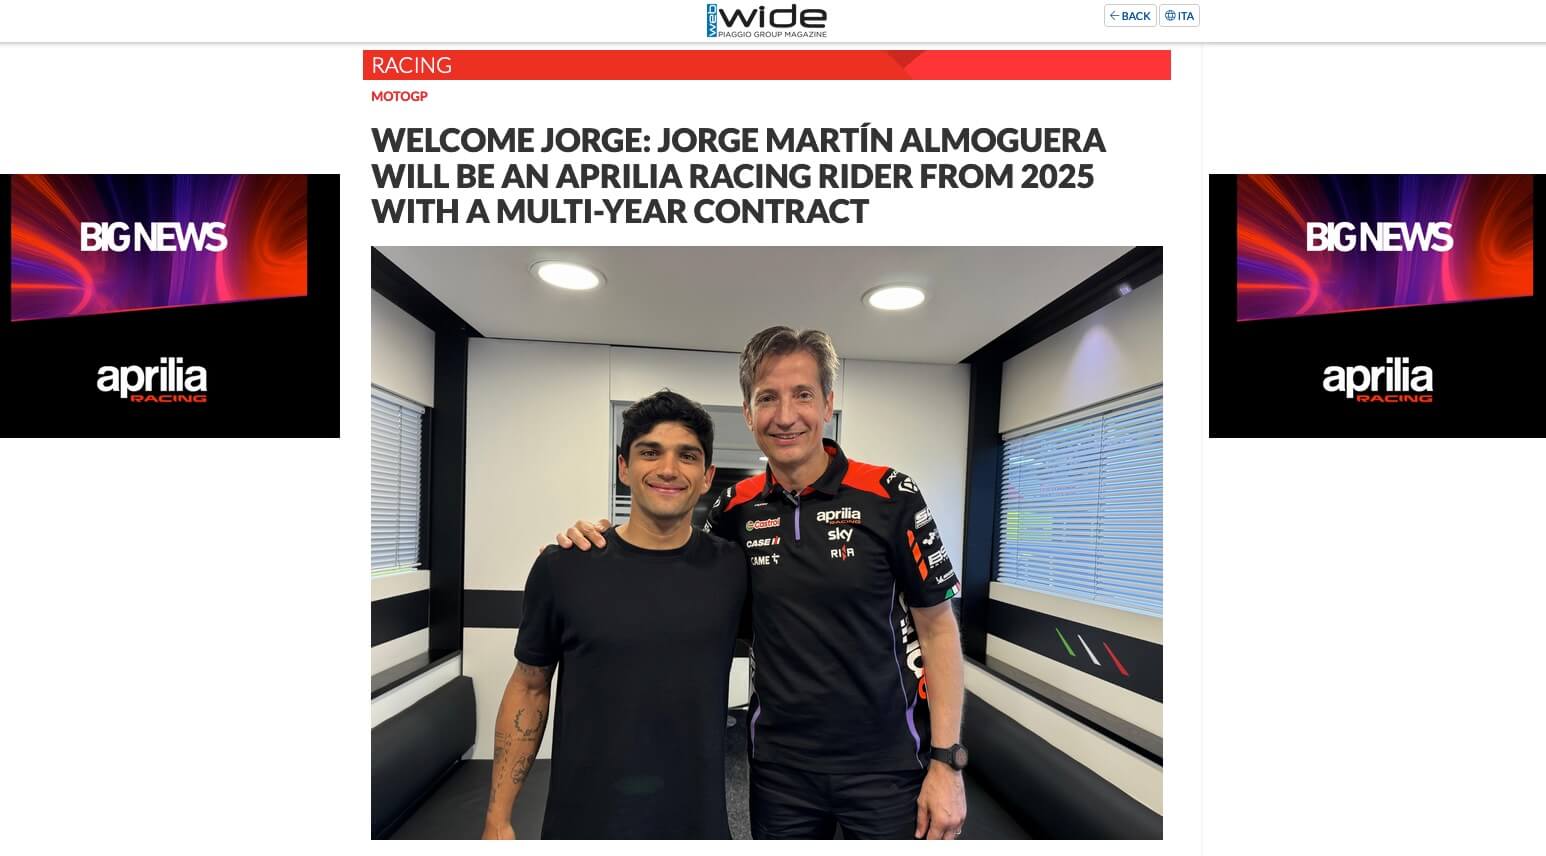Click the red RACING banner bar
The height and width of the screenshot is (856, 1546).
click(766, 65)
